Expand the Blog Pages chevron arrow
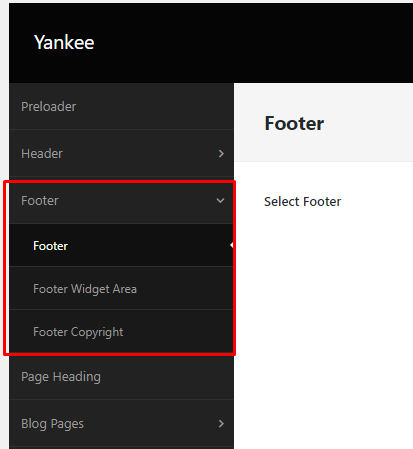The width and height of the screenshot is (413, 449). point(221,424)
